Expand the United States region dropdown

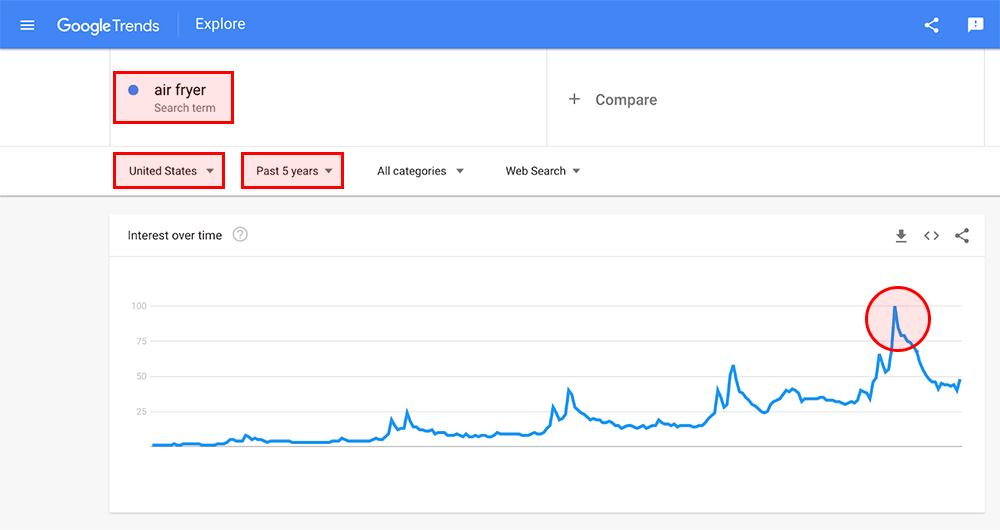[171, 171]
